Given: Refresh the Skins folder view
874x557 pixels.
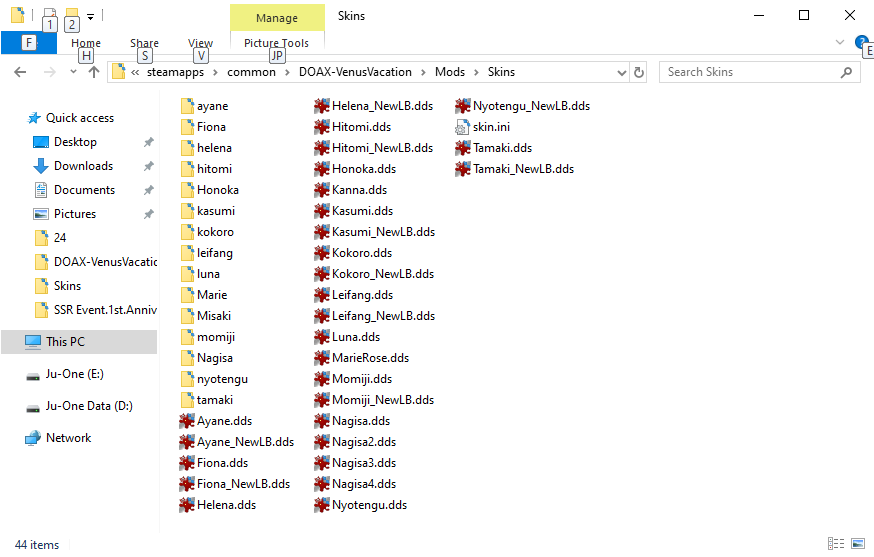Looking at the screenshot, I should tap(639, 72).
